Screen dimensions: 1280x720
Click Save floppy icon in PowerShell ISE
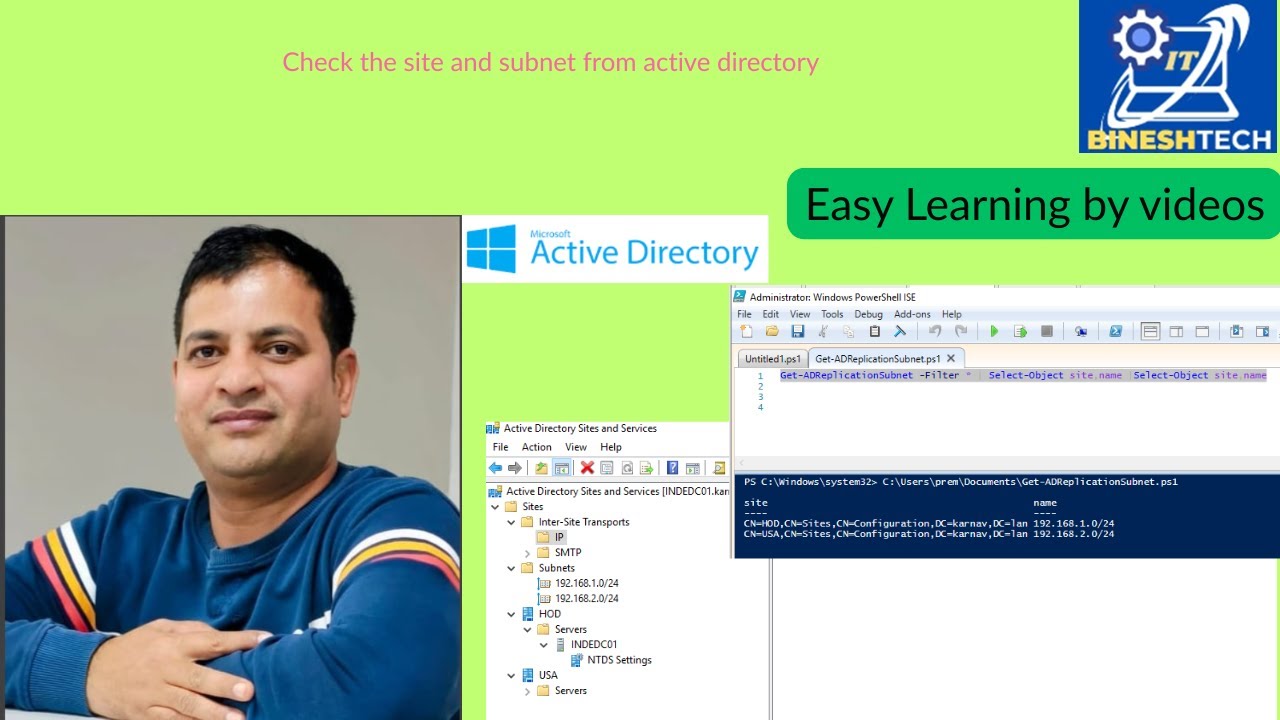point(797,331)
